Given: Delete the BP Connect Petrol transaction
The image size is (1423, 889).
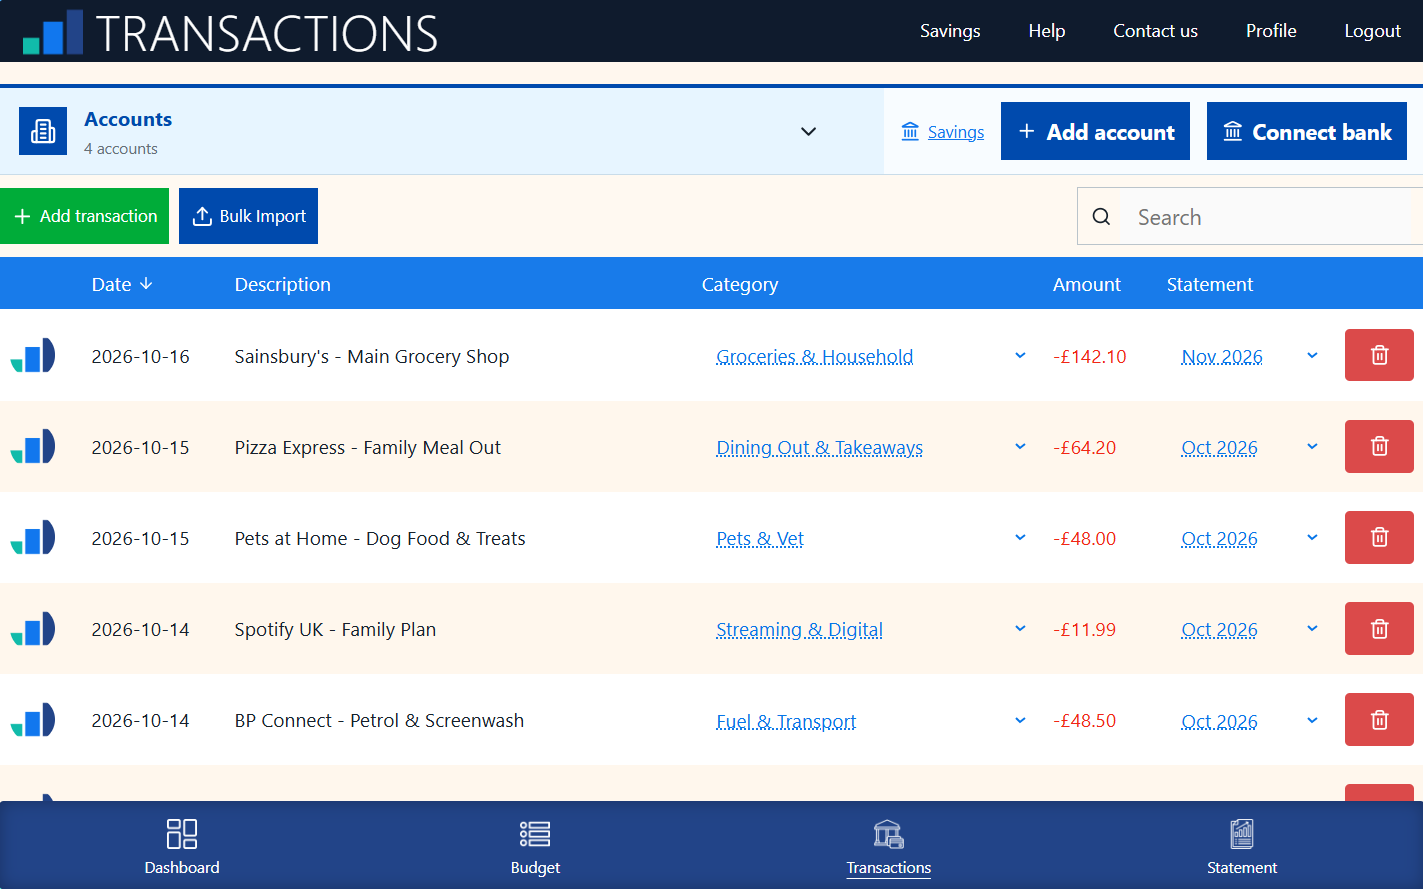Looking at the screenshot, I should pyautogui.click(x=1379, y=719).
